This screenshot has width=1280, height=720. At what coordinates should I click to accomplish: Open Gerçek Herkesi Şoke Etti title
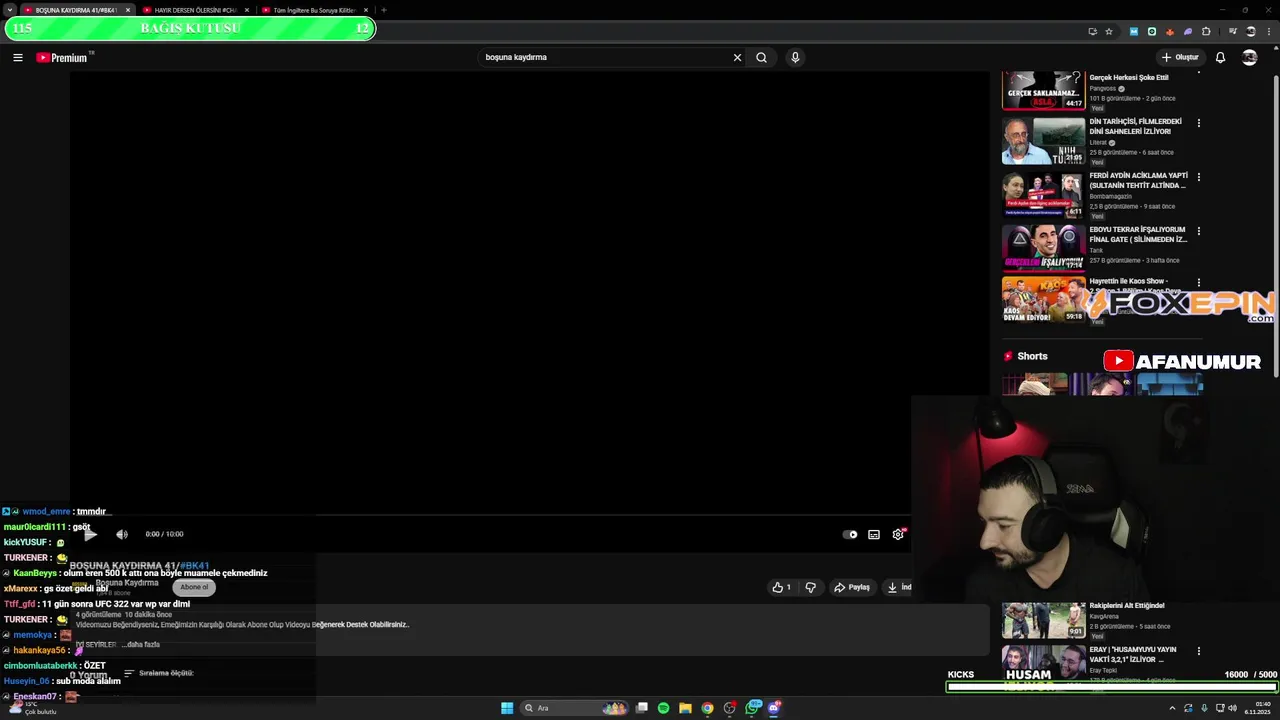[1129, 77]
